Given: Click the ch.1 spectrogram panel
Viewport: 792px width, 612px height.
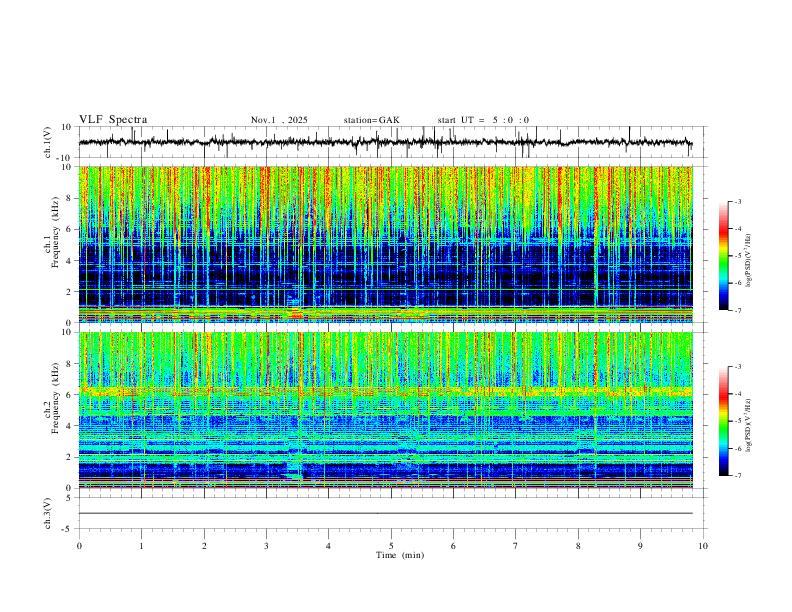Looking at the screenshot, I should pyautogui.click(x=385, y=244).
